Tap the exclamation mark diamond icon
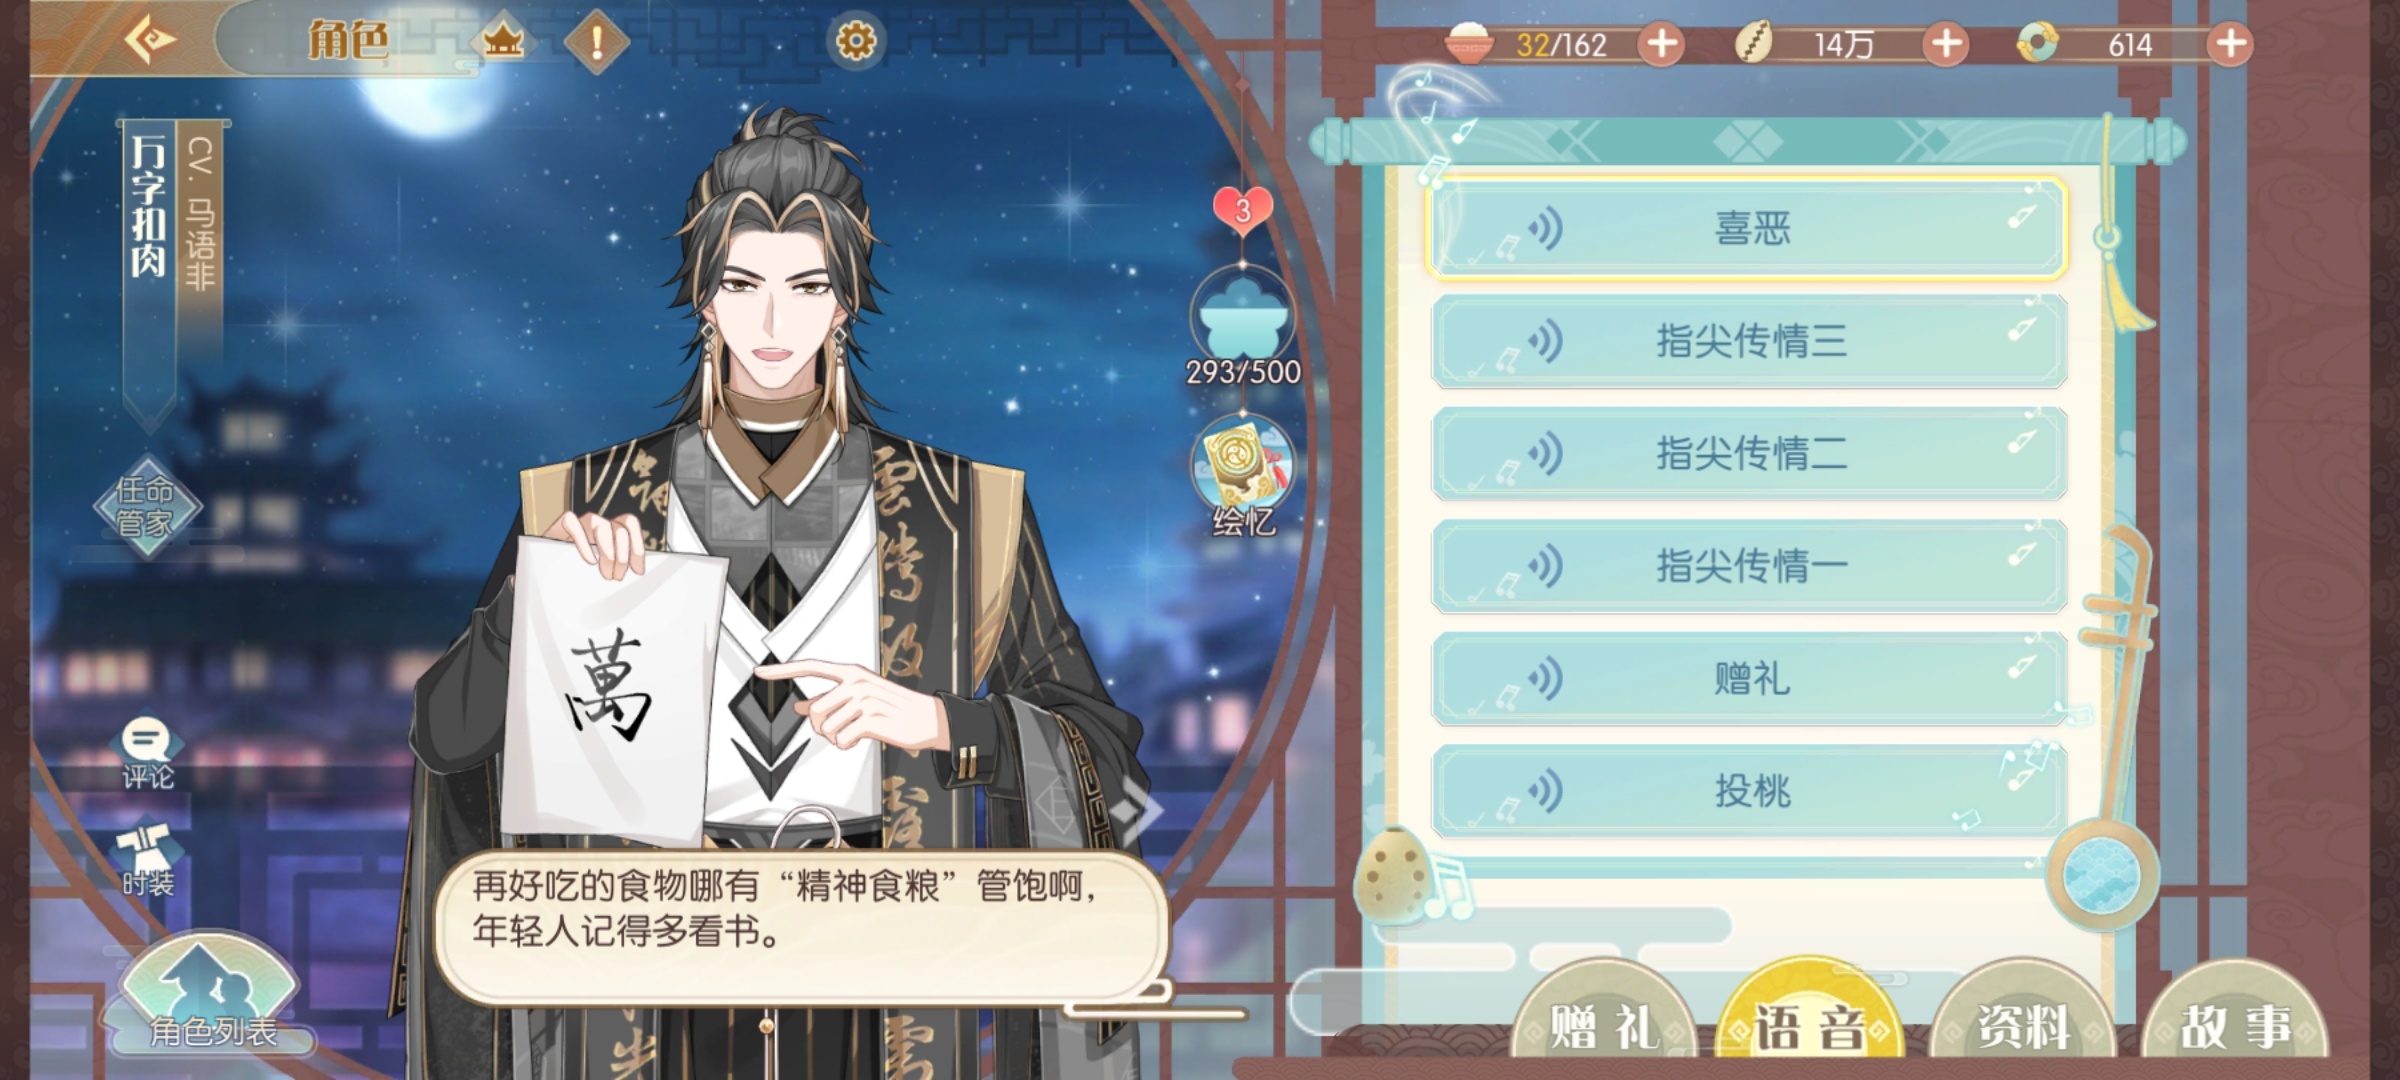Viewport: 2400px width, 1080px height. (597, 42)
